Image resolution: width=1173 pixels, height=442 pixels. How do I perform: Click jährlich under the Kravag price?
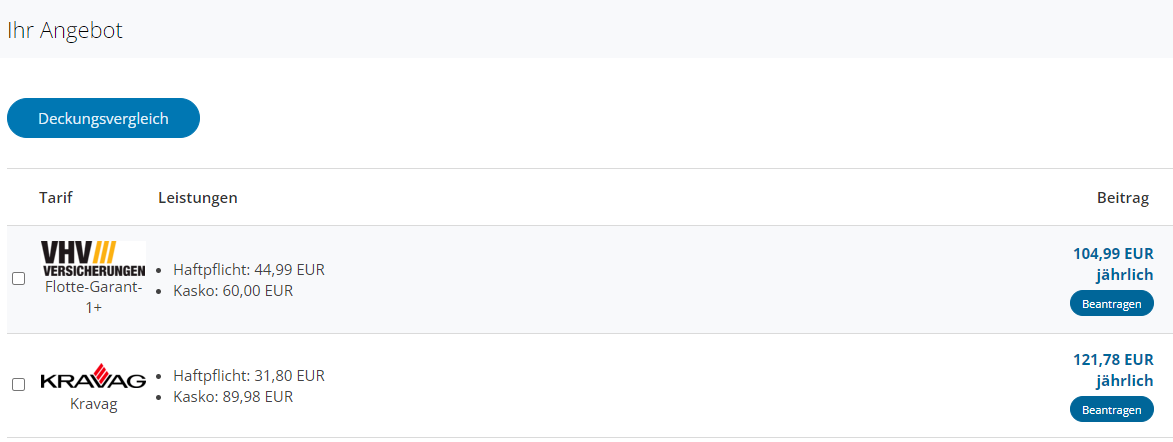(1125, 381)
